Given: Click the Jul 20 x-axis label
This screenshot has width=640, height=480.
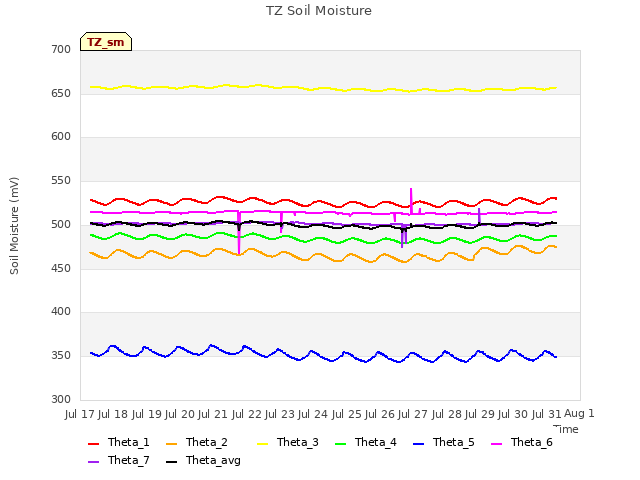Looking at the screenshot, I should coord(180,414).
